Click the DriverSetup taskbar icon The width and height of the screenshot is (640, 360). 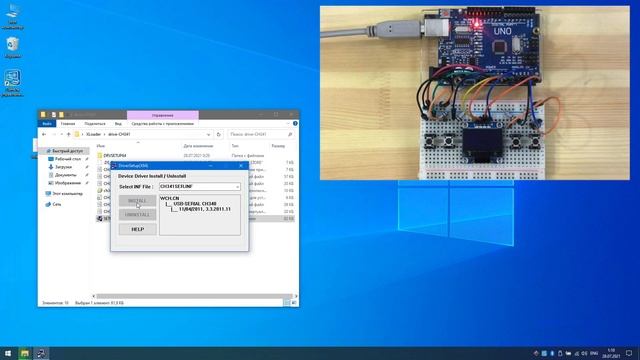pyautogui.click(x=41, y=353)
